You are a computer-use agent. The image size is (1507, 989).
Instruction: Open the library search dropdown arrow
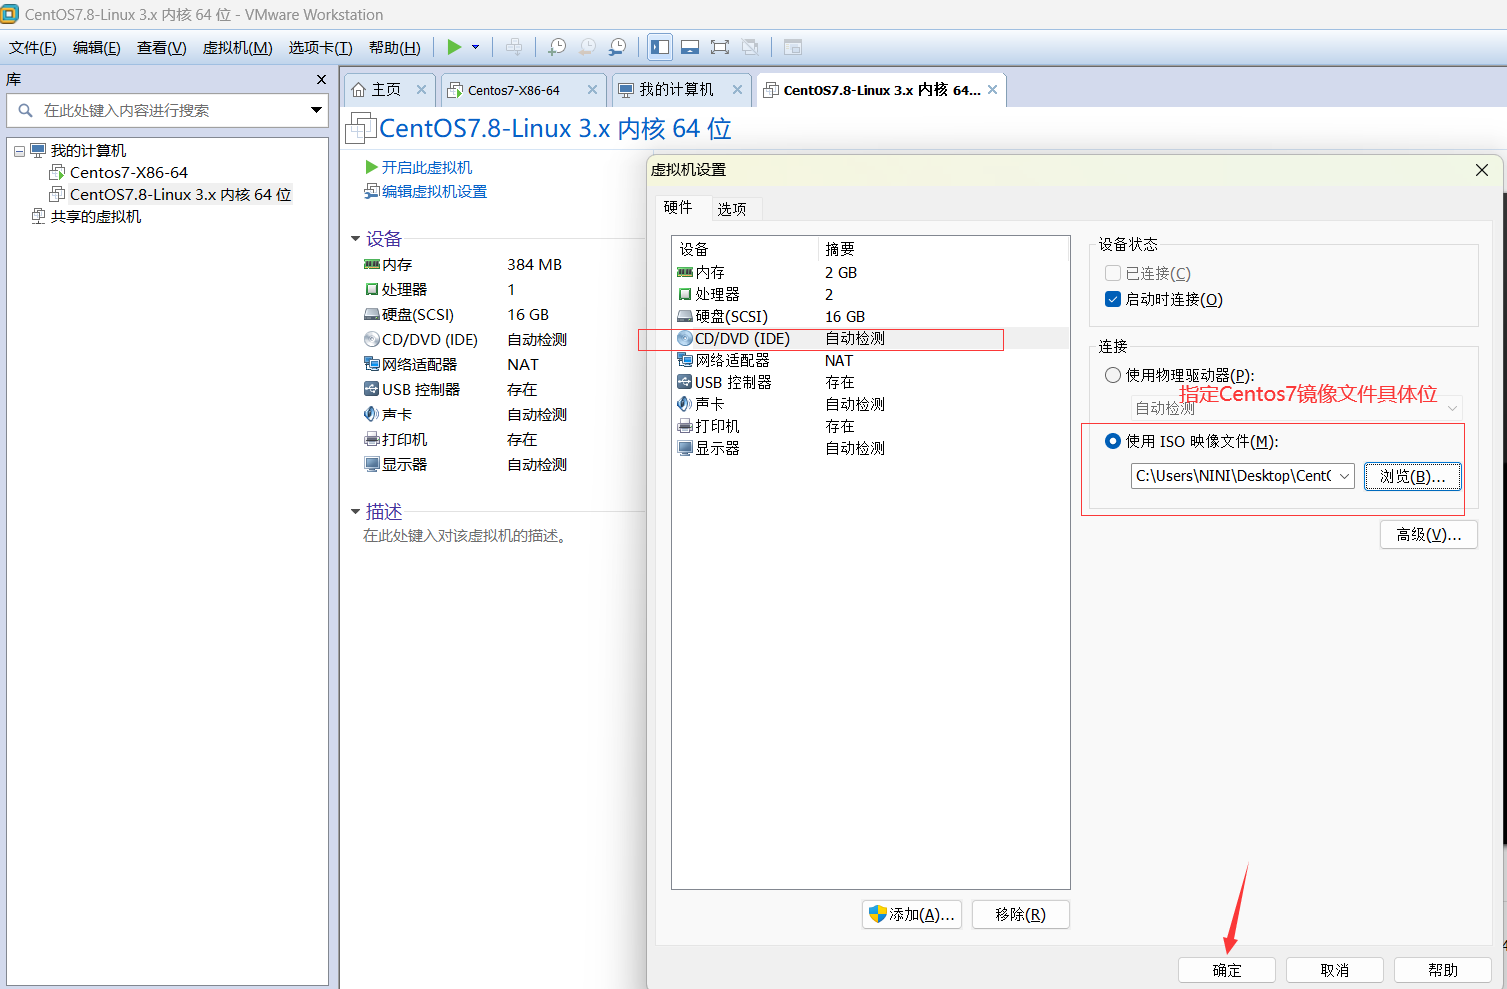pos(317,110)
